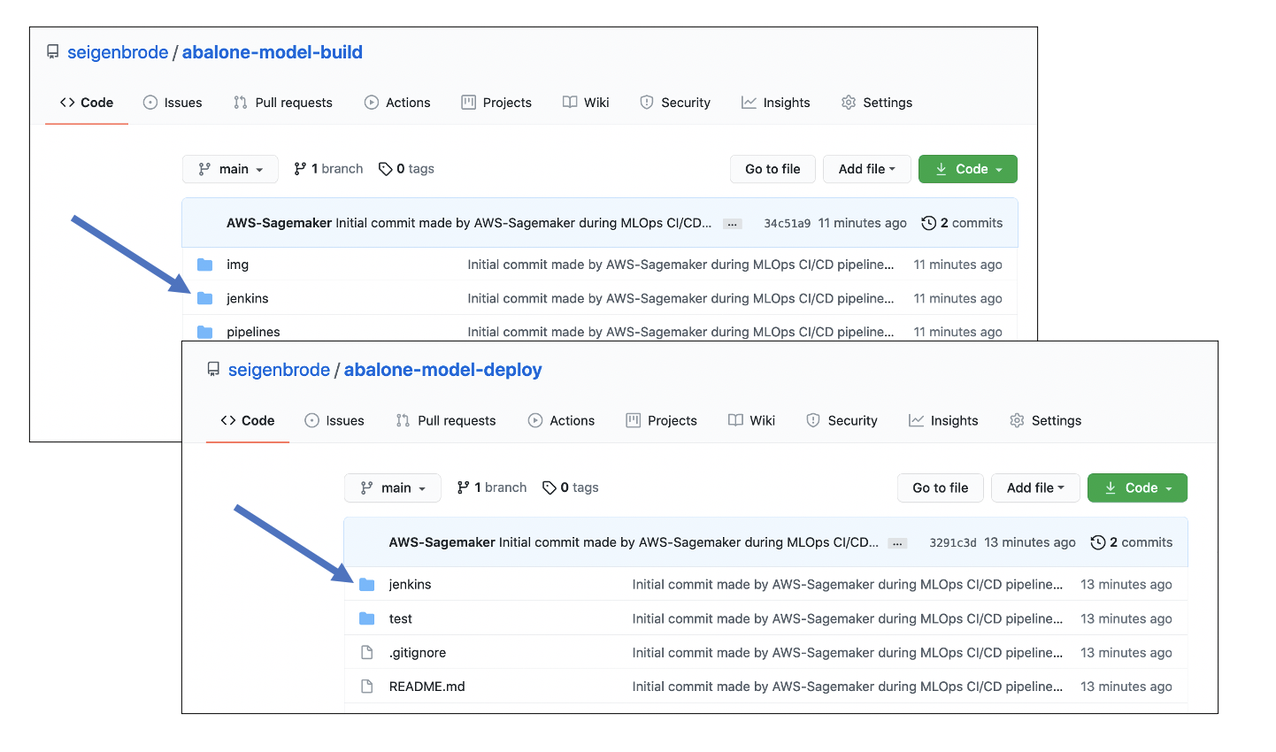Select Actions tab in abalone-model-deploy window

point(561,420)
